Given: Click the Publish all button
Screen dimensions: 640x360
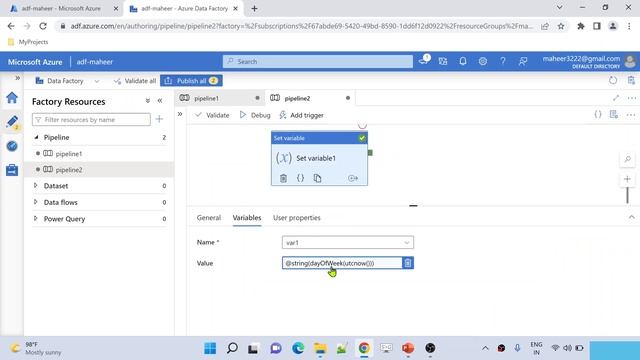Looking at the screenshot, I should click(x=191, y=81).
